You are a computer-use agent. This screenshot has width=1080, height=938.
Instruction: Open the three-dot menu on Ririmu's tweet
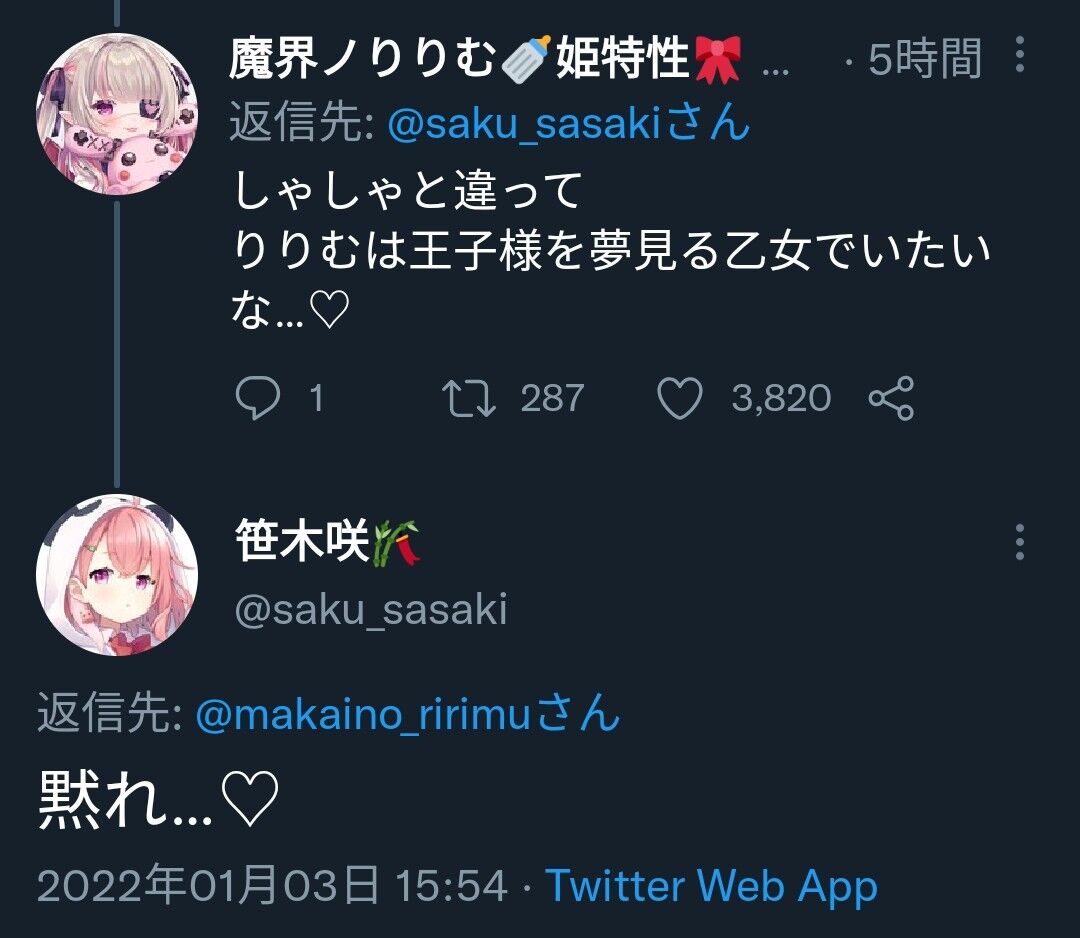tap(1020, 54)
